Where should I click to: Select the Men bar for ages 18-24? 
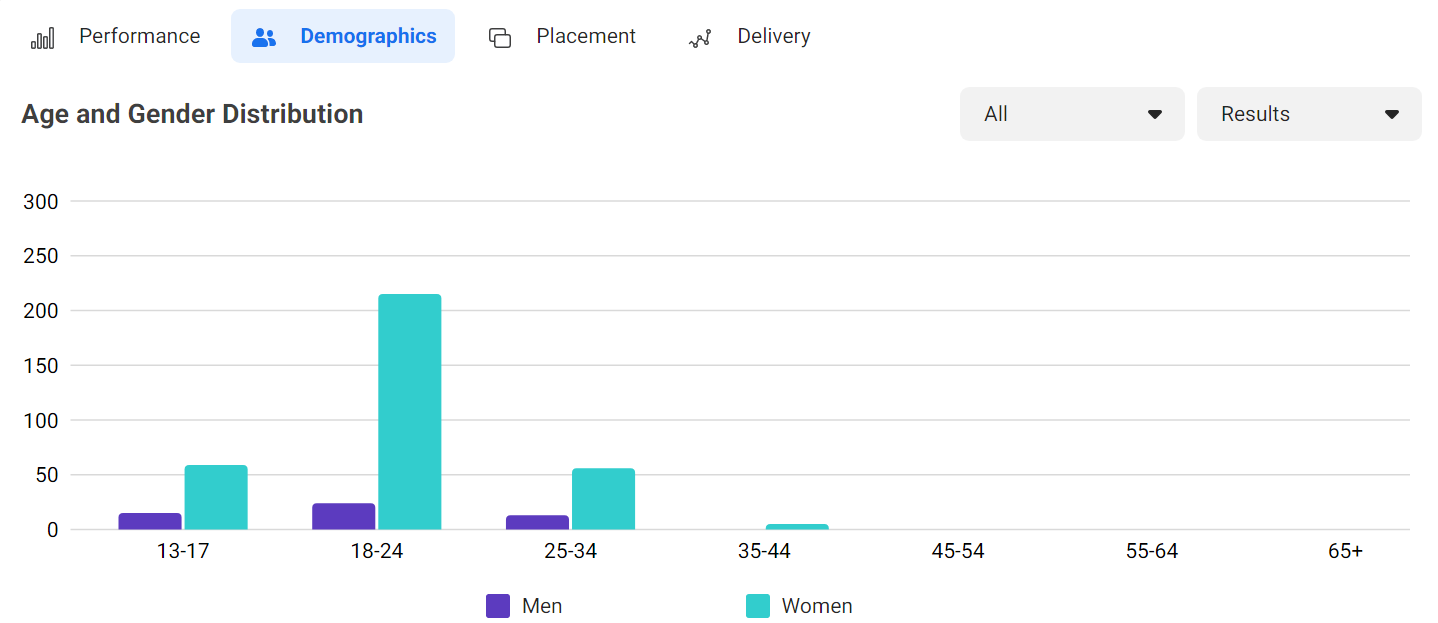[x=344, y=517]
